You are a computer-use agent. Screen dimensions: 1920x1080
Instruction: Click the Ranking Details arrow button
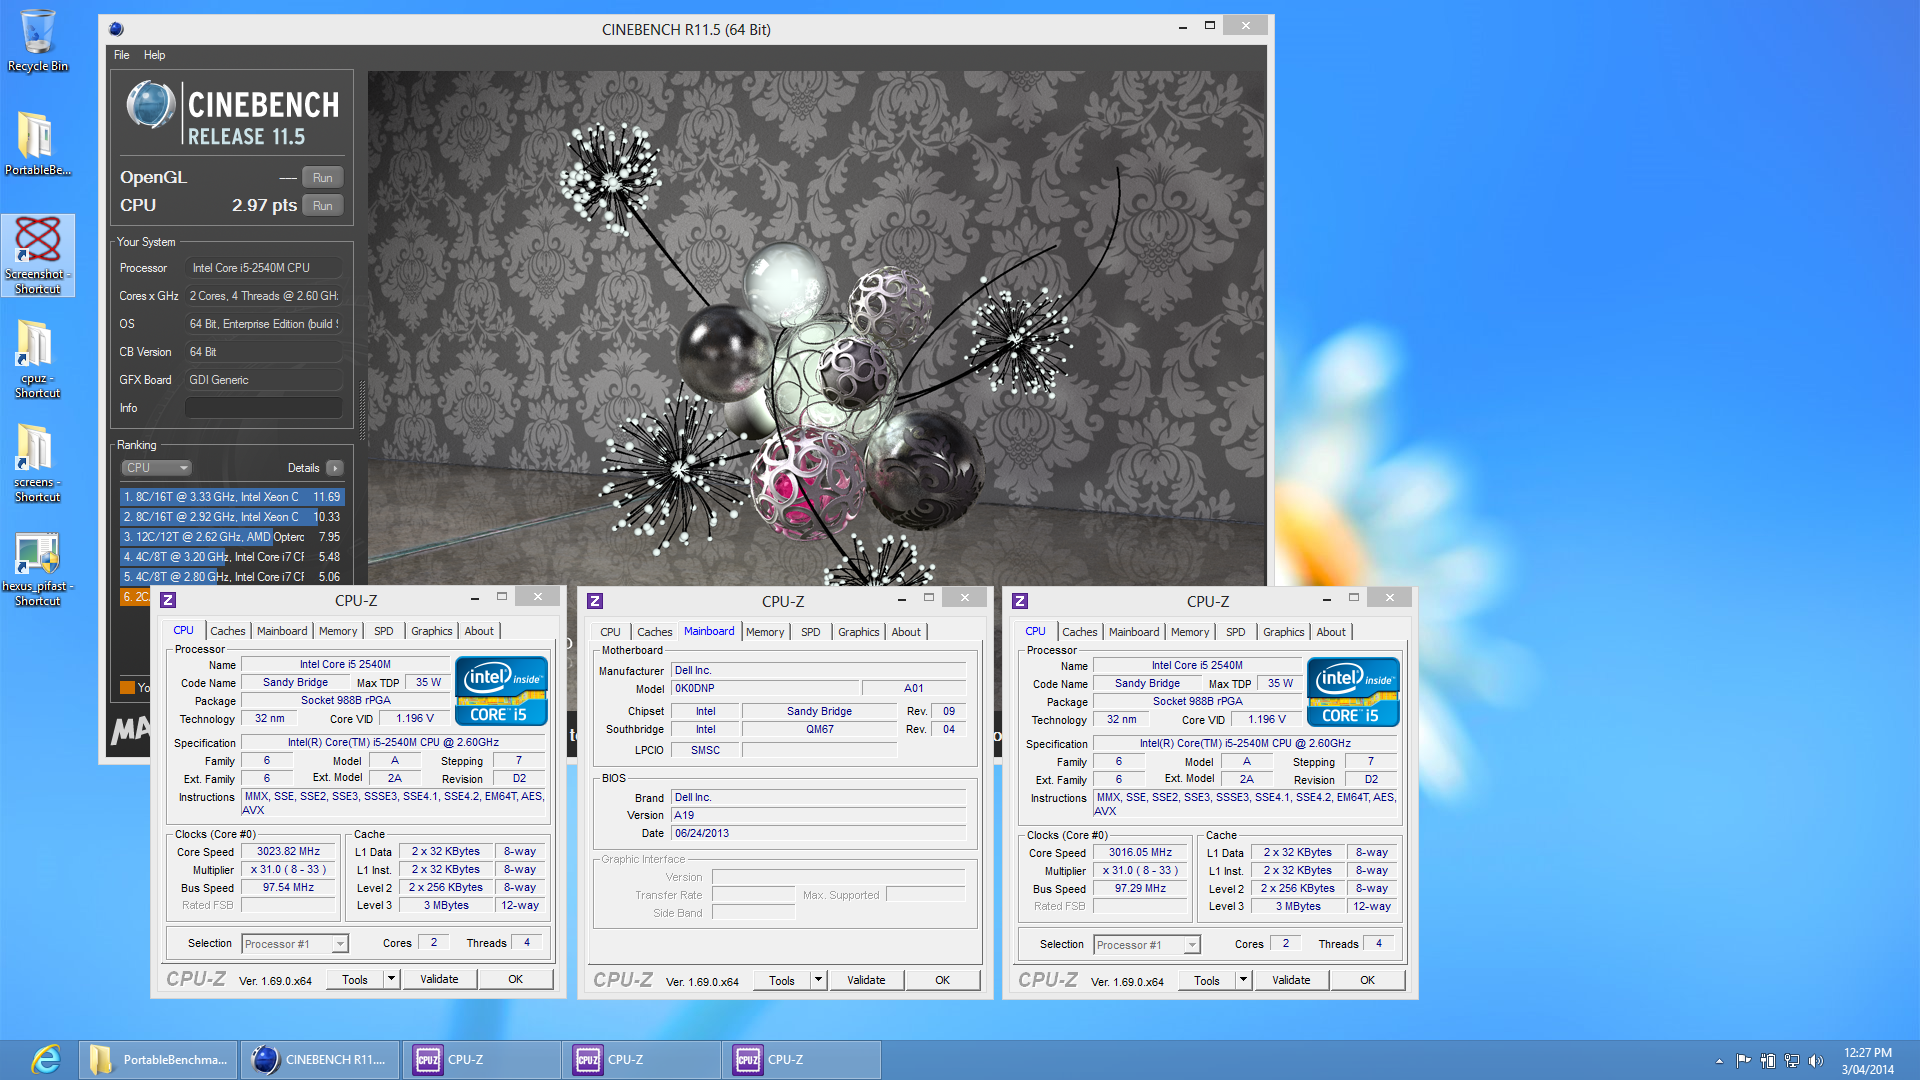[335, 468]
